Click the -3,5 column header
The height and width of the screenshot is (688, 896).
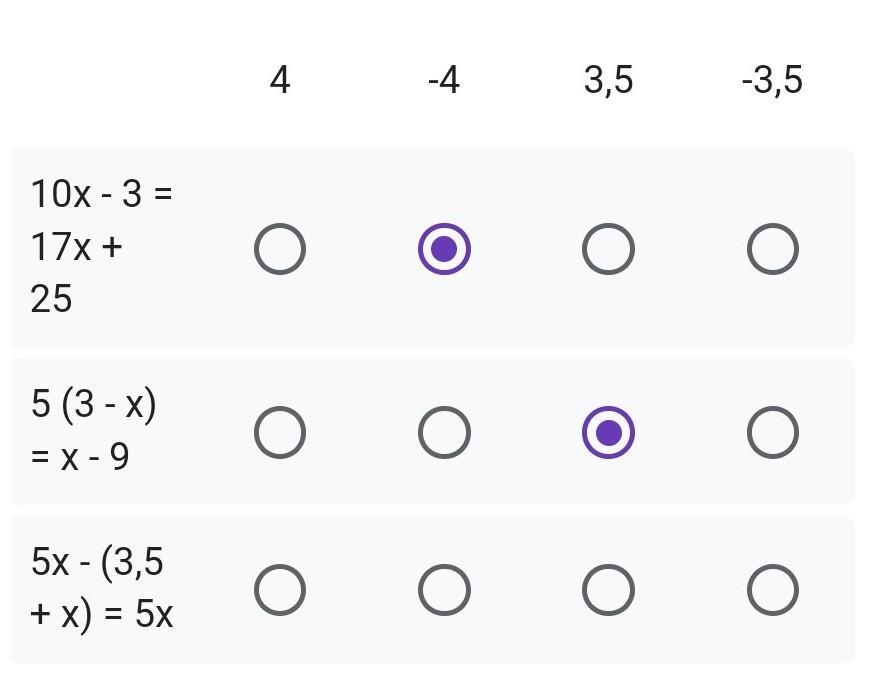pyautogui.click(x=773, y=80)
